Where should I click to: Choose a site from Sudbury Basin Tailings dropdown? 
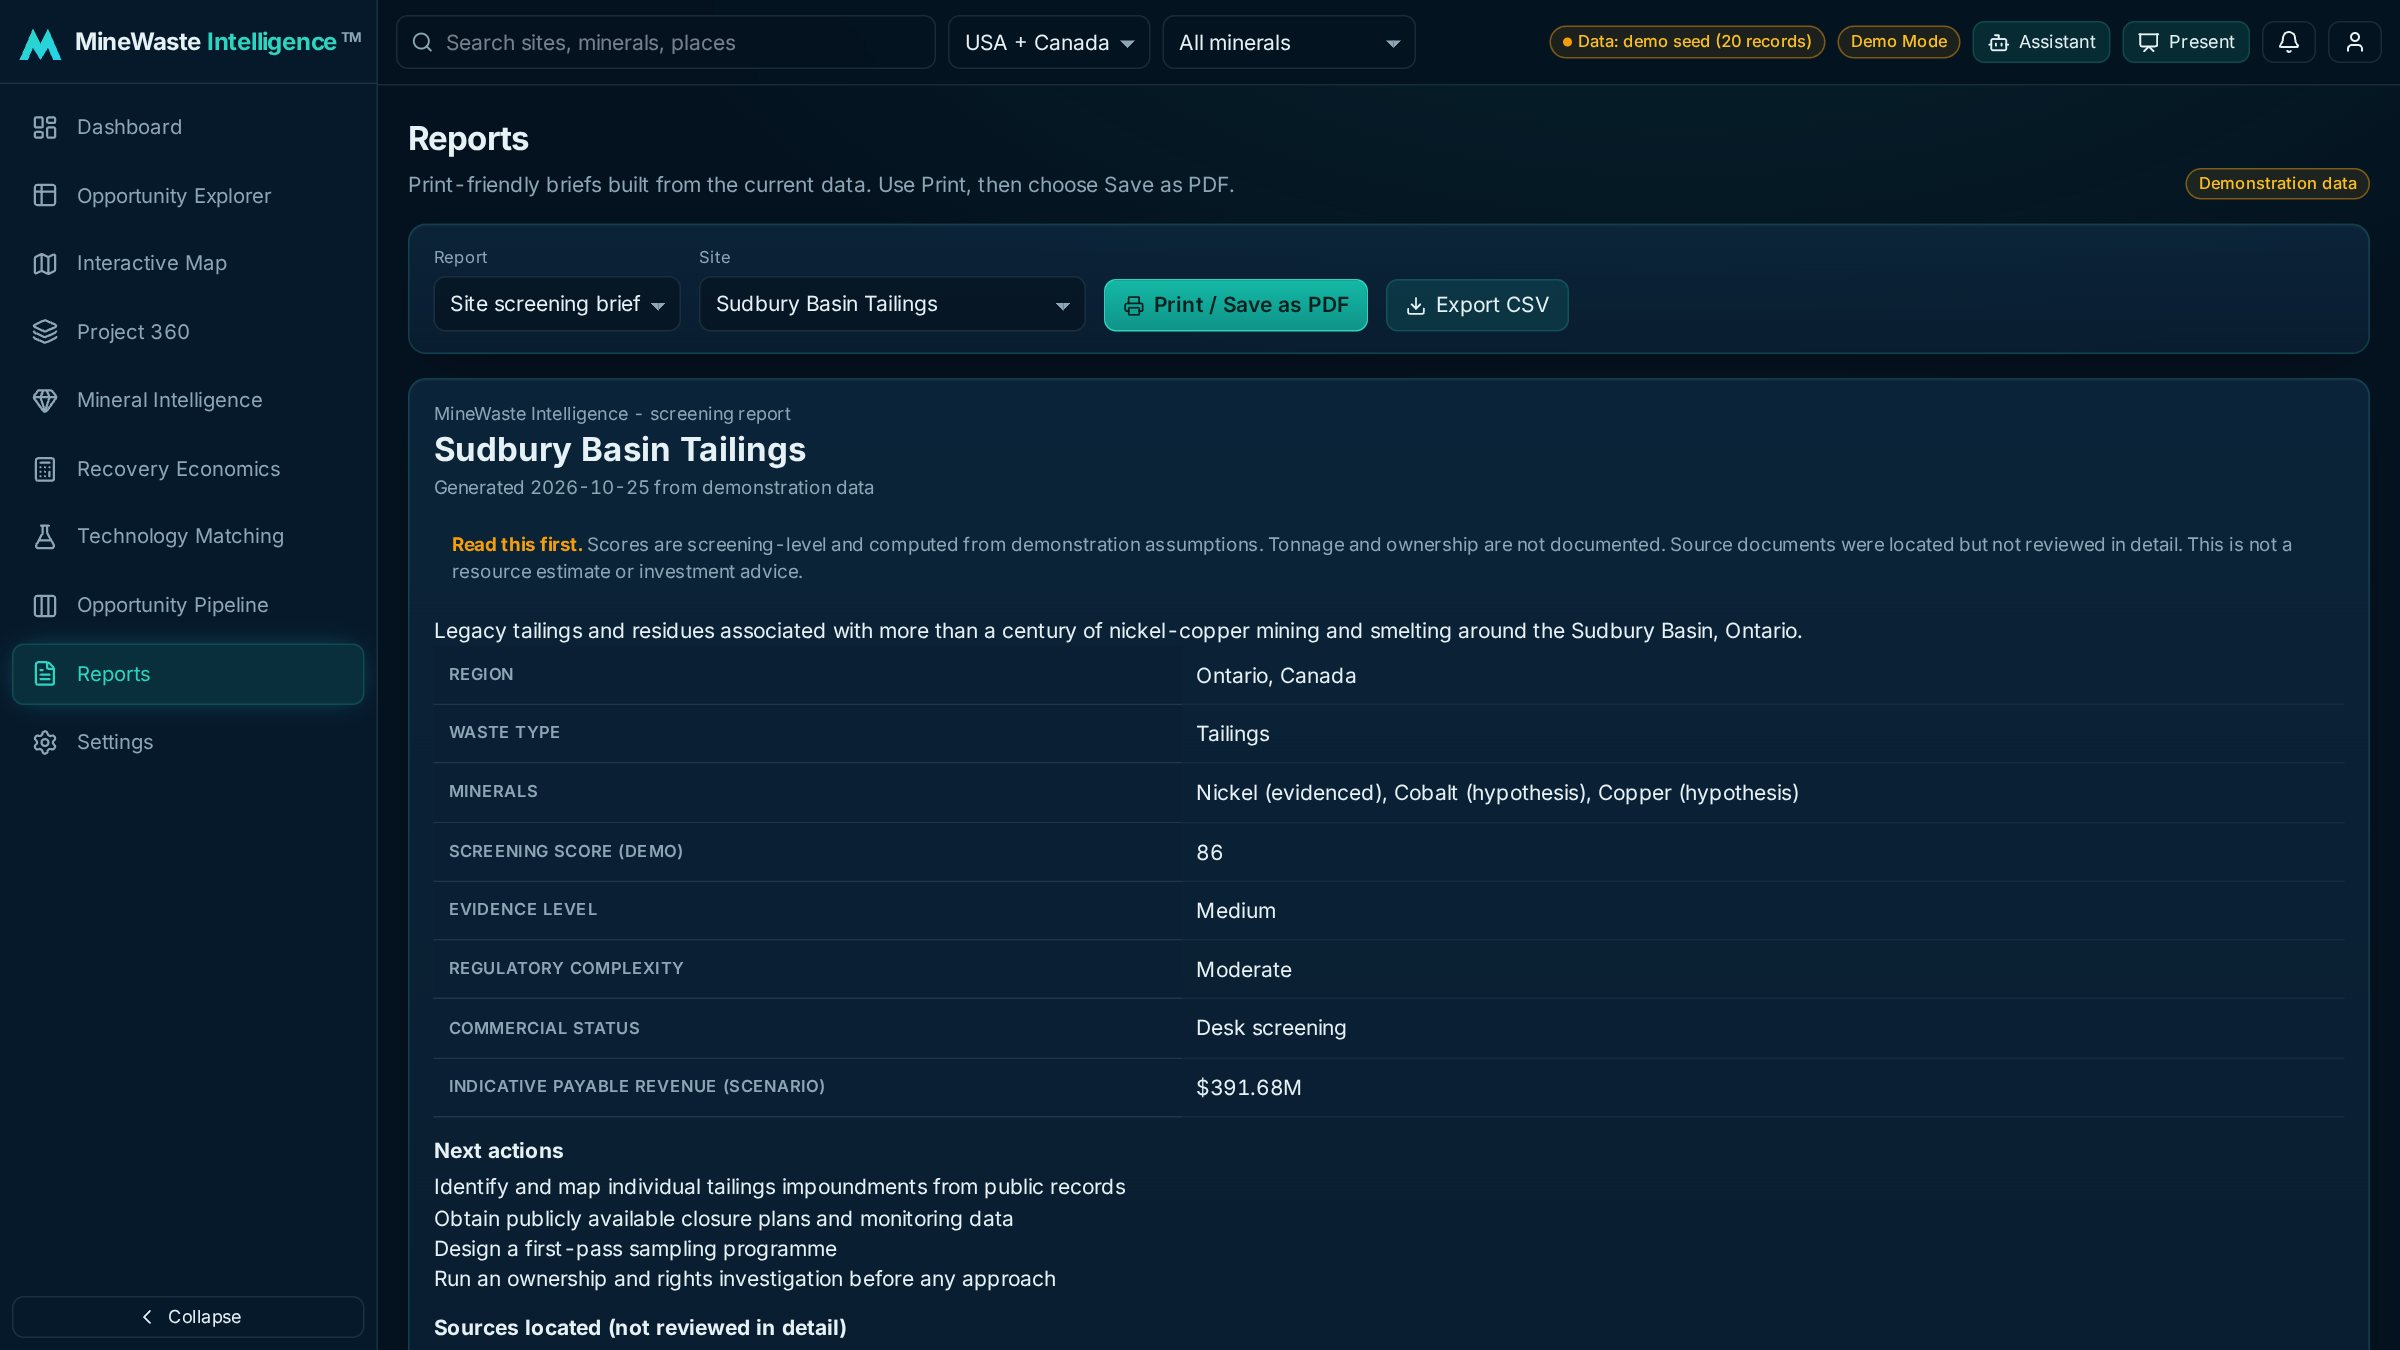pos(892,304)
